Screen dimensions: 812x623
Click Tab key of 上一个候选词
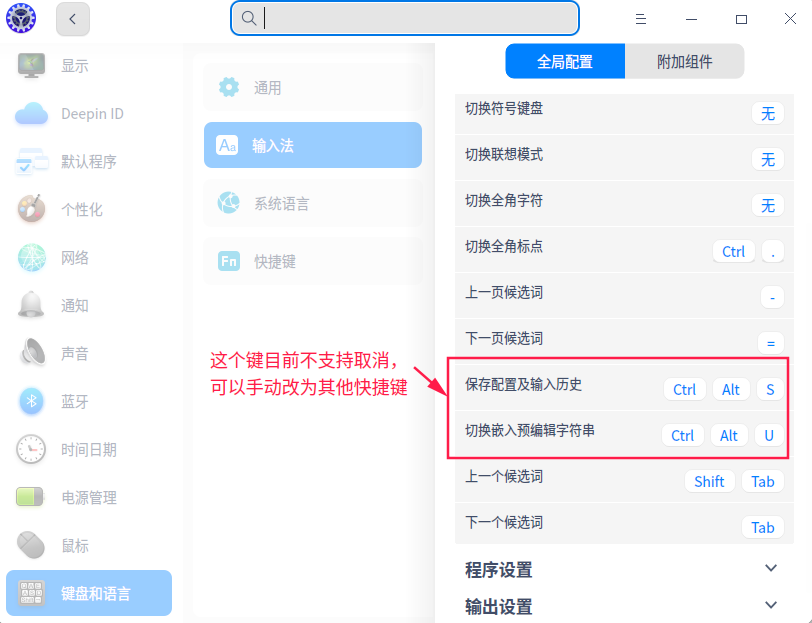pos(763,482)
